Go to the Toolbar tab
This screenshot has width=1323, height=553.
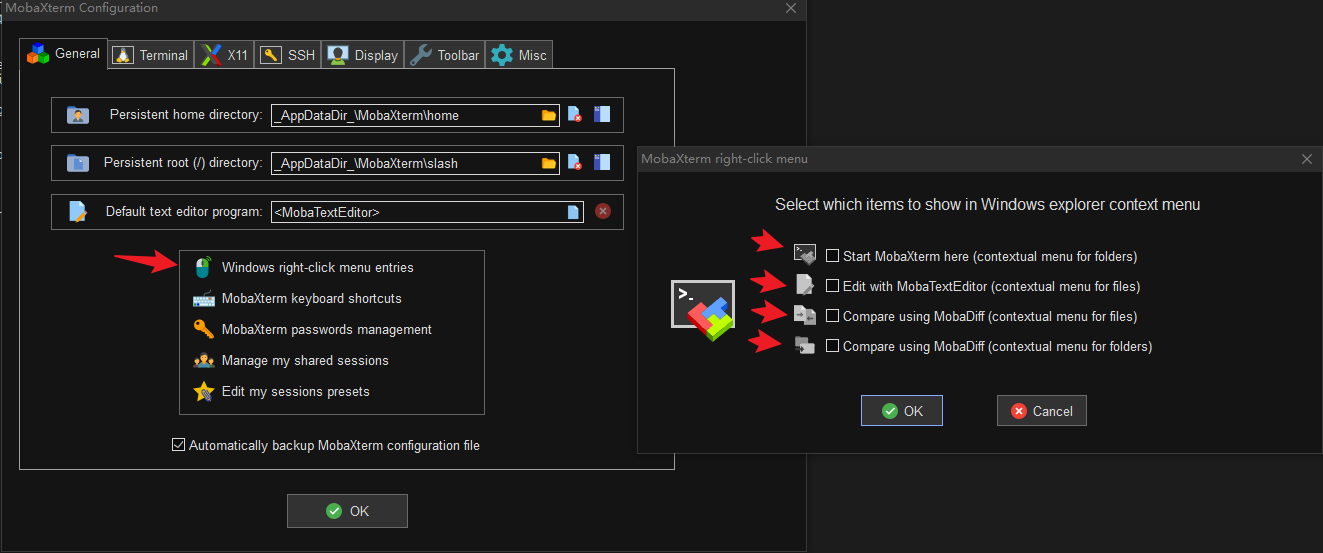445,55
